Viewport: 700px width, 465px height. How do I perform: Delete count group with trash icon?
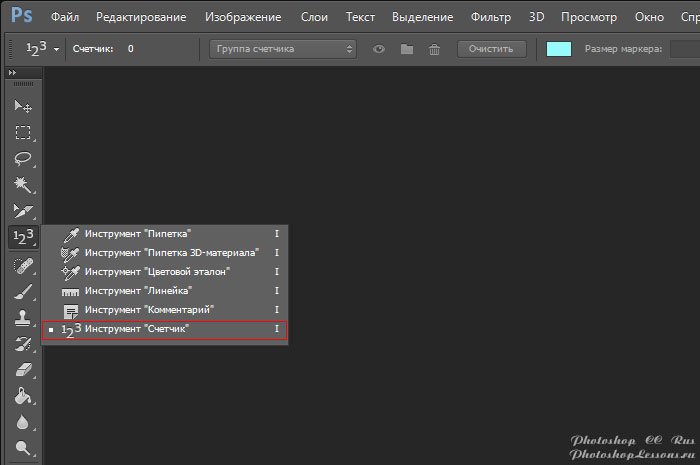pyautogui.click(x=433, y=49)
